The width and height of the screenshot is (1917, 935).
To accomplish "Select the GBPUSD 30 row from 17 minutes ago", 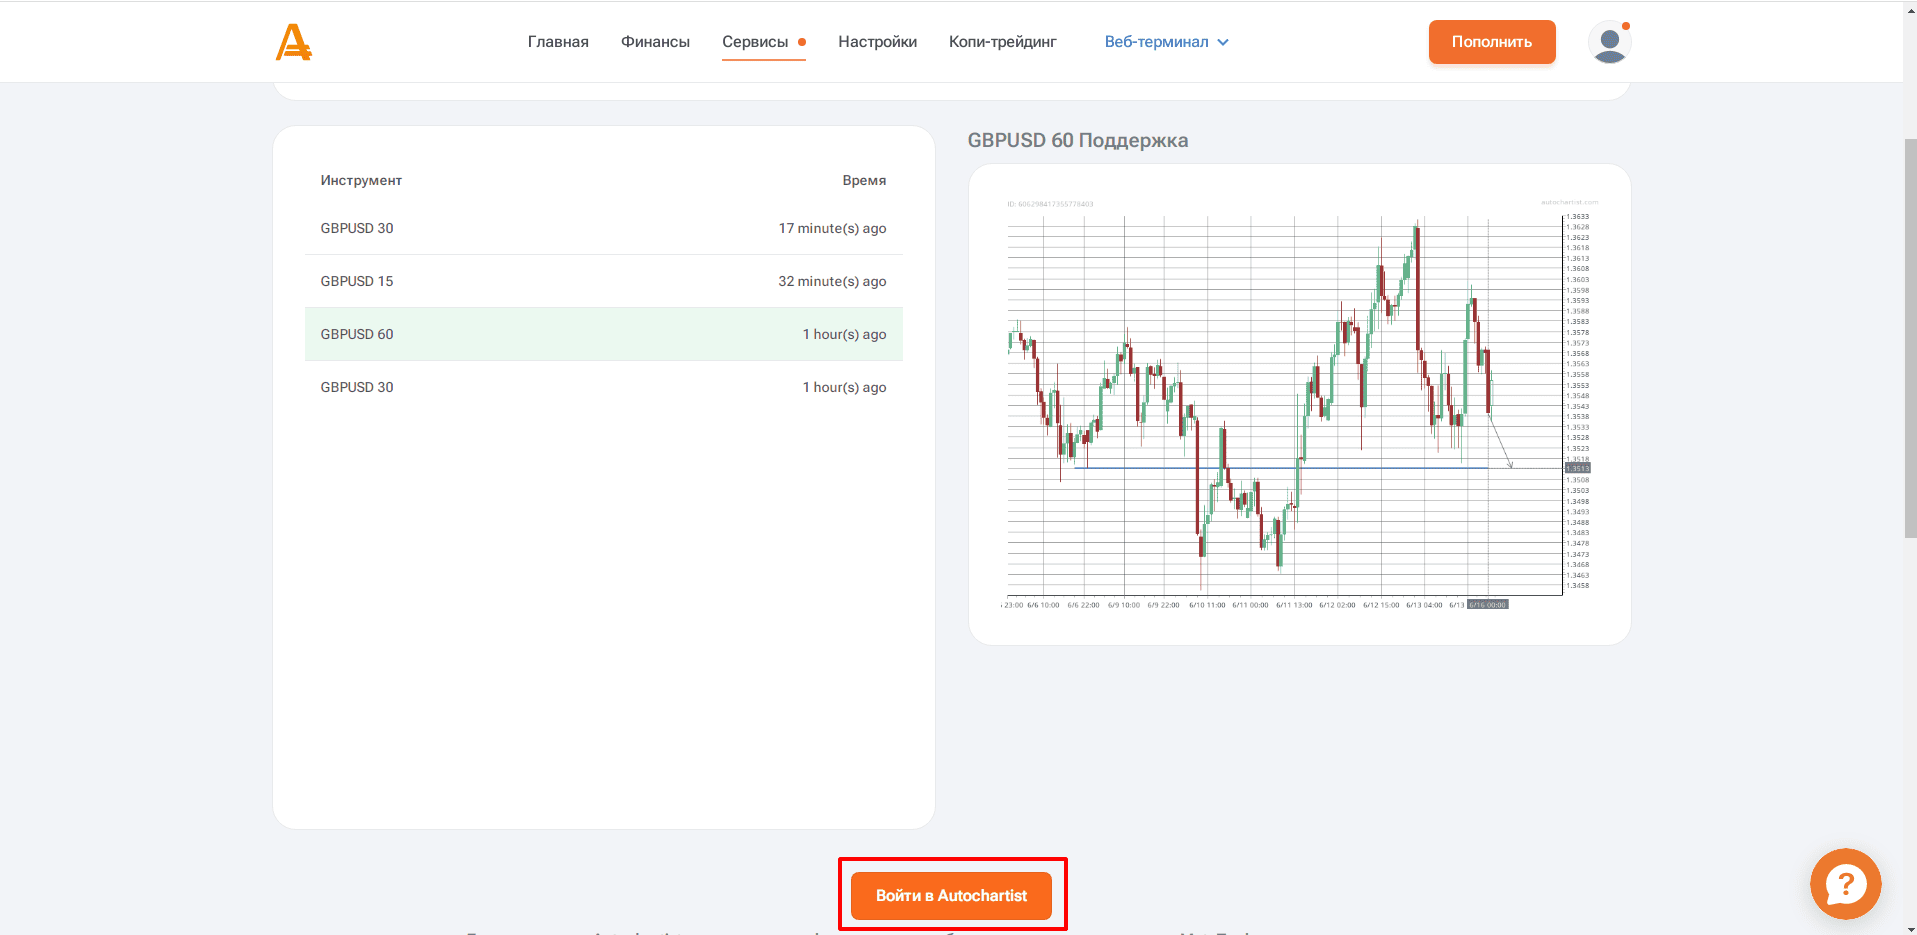I will 604,228.
